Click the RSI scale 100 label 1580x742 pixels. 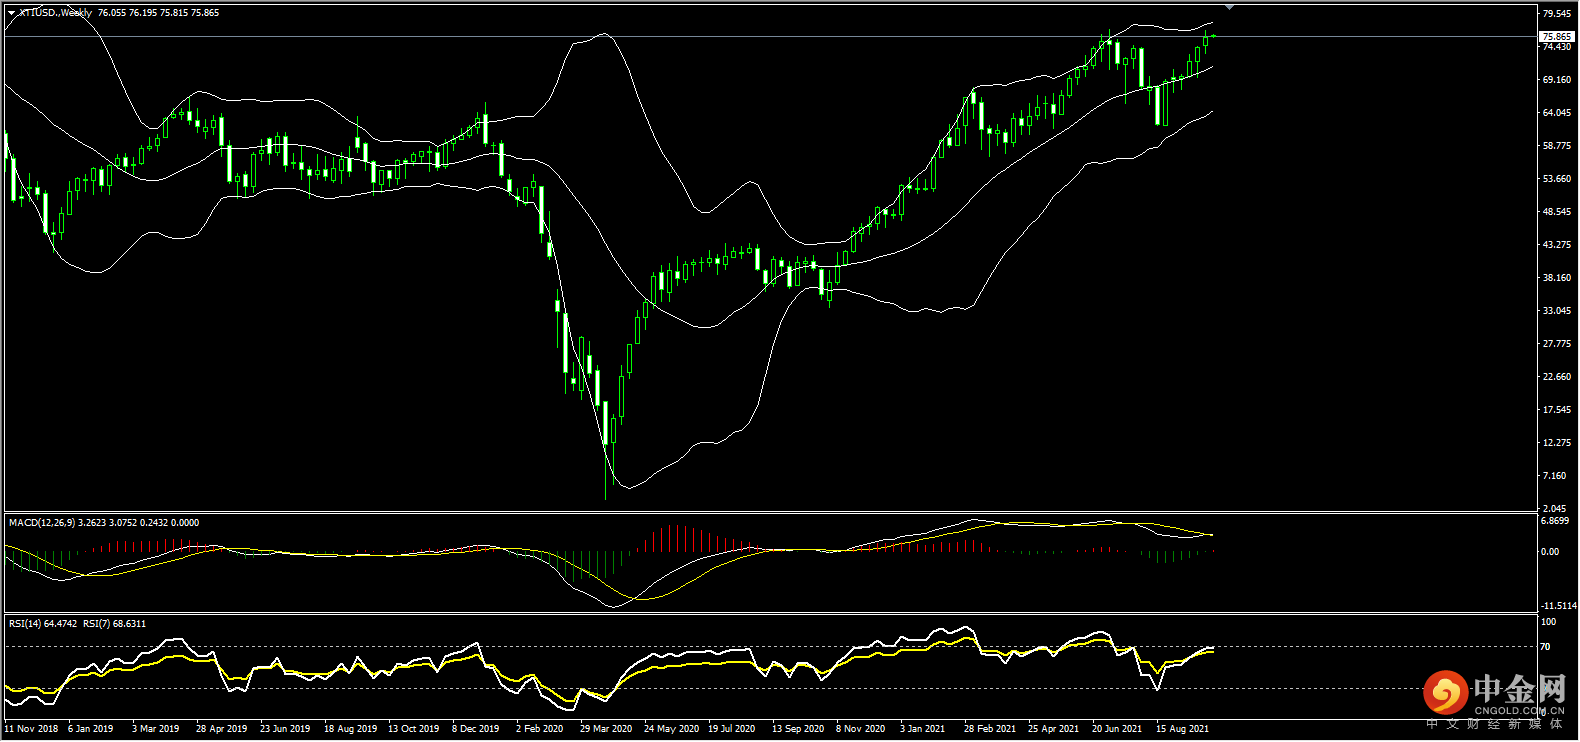[1548, 622]
